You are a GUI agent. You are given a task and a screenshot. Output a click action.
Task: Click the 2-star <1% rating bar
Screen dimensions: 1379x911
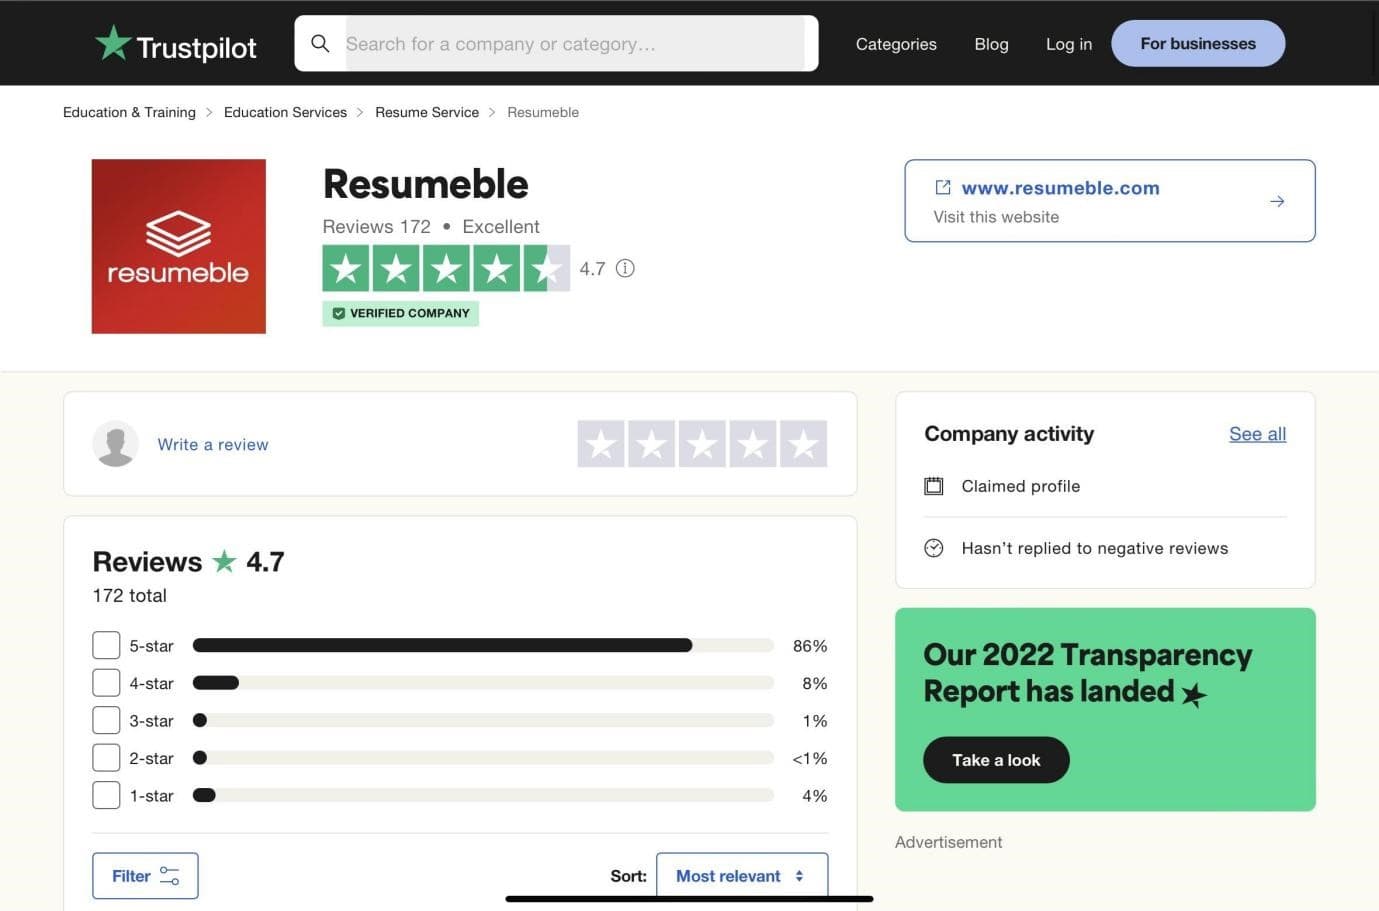click(483, 758)
